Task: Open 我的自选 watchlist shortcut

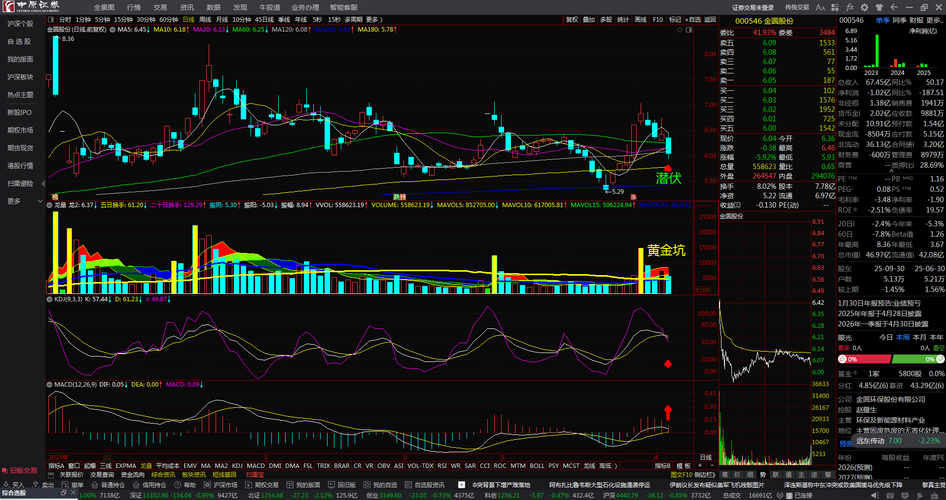Action: [x=381, y=485]
